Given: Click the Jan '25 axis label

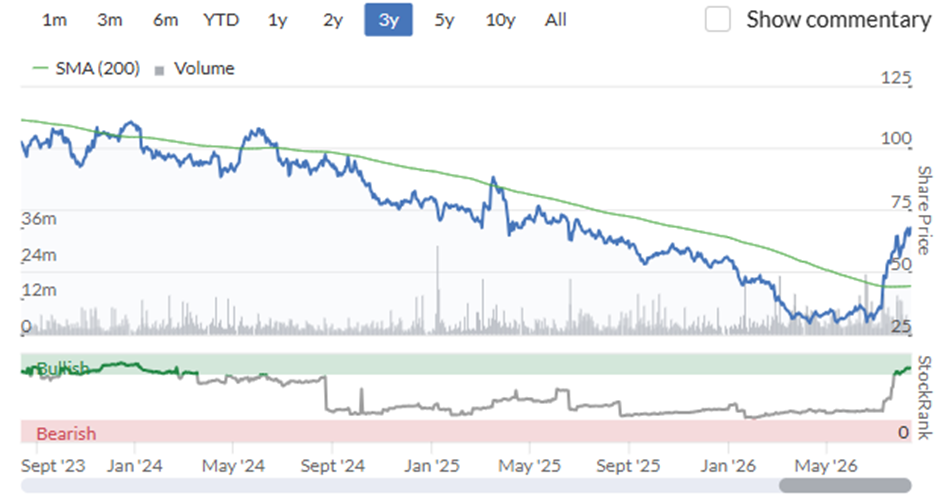Looking at the screenshot, I should pyautogui.click(x=432, y=466).
